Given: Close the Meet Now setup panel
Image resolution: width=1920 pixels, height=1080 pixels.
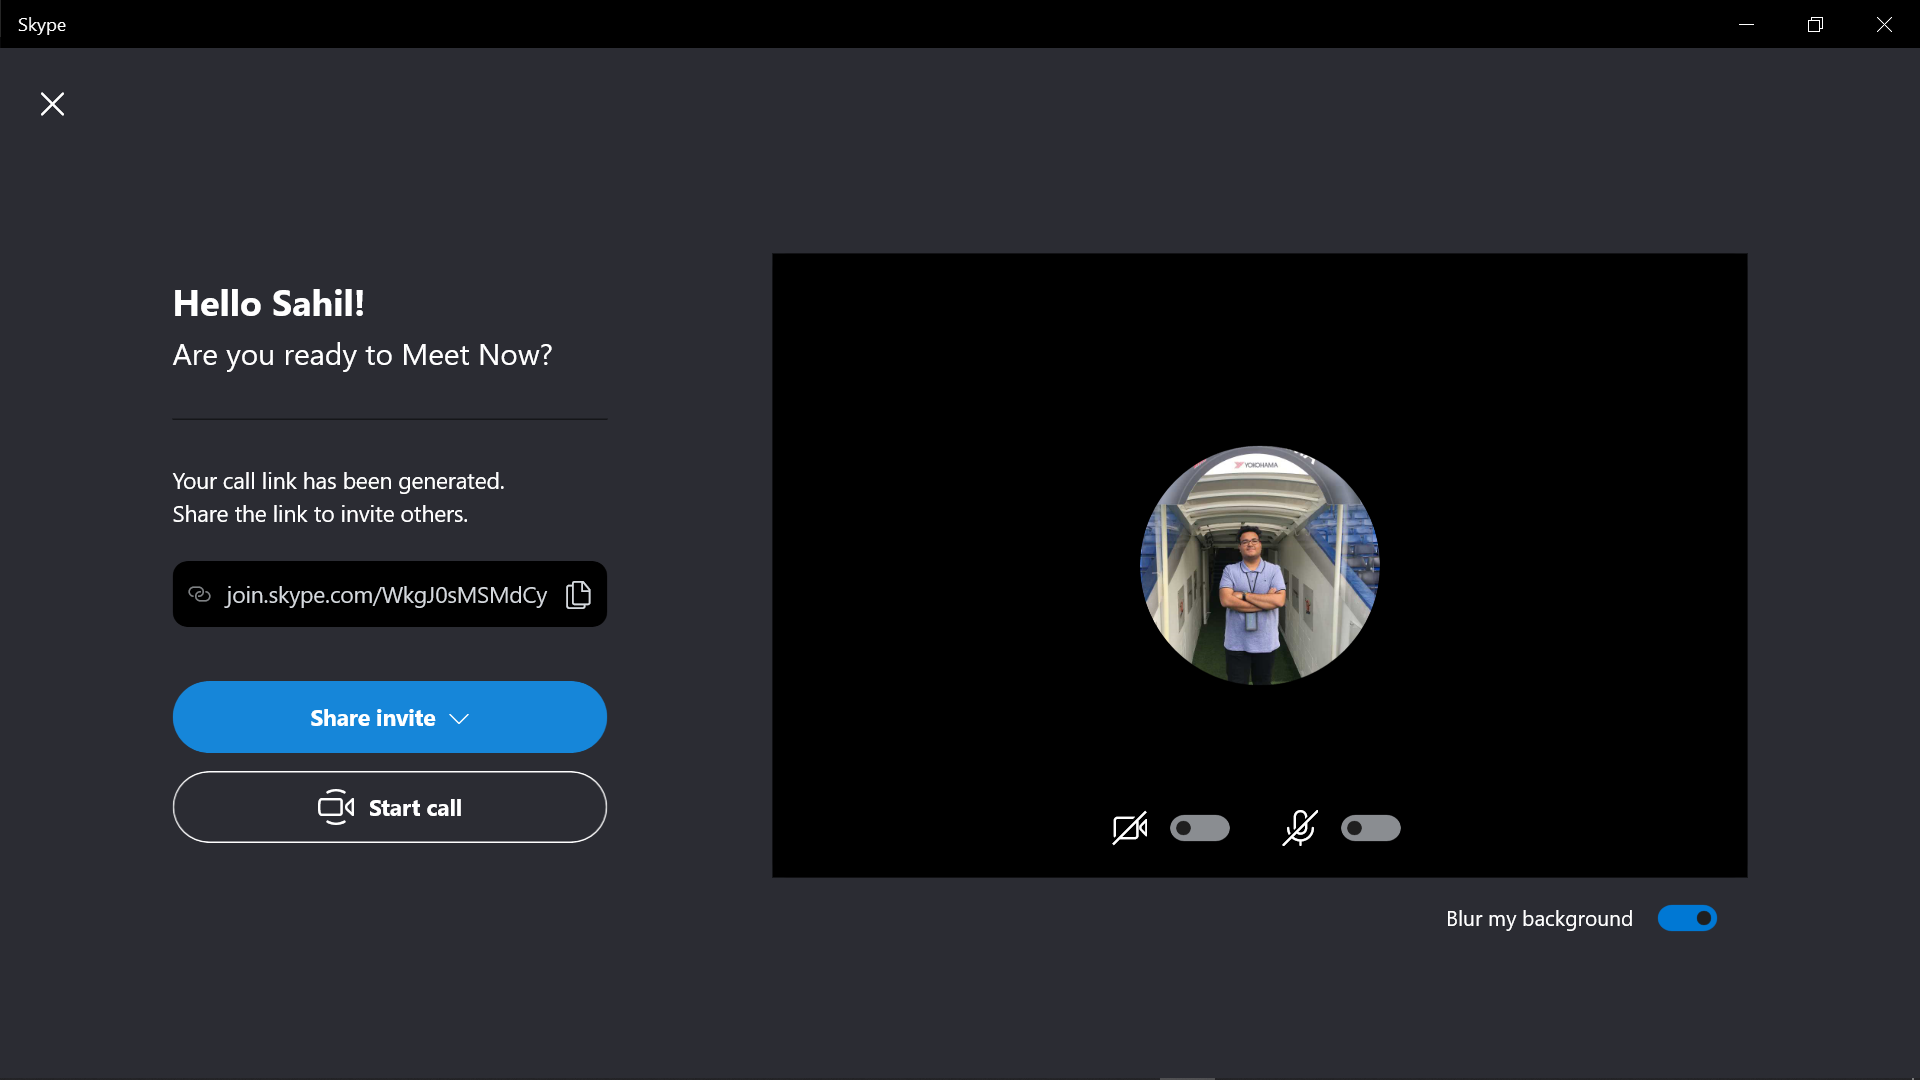Looking at the screenshot, I should coord(52,104).
